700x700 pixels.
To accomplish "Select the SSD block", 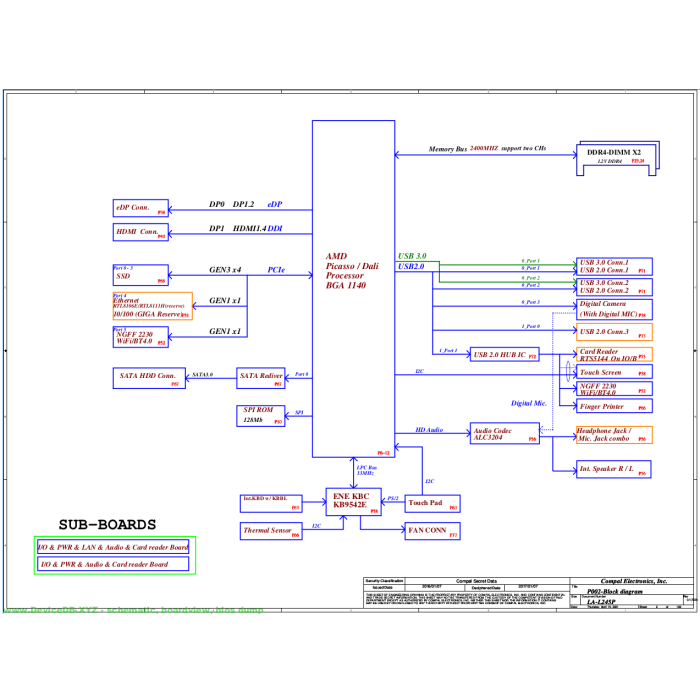I will click(141, 275).
